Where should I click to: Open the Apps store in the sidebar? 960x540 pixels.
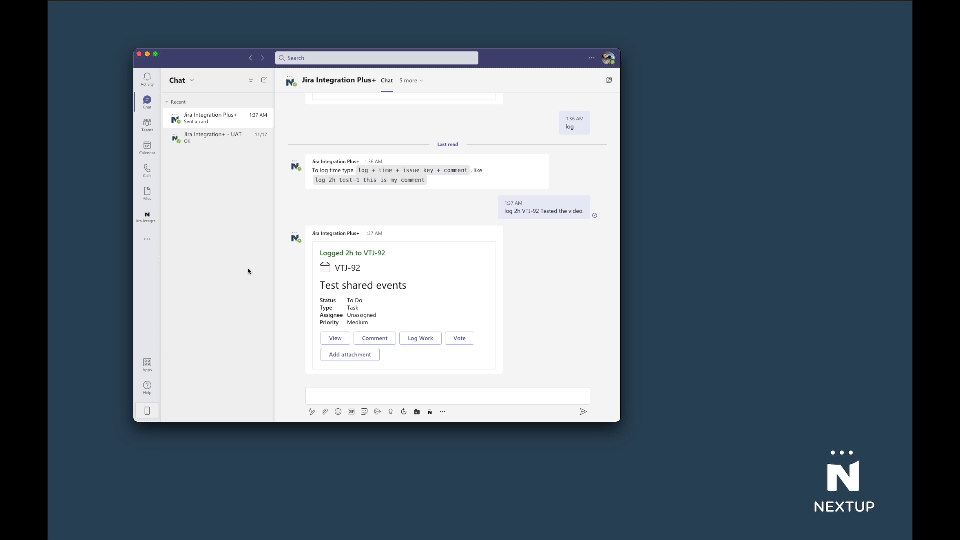pyautogui.click(x=147, y=364)
